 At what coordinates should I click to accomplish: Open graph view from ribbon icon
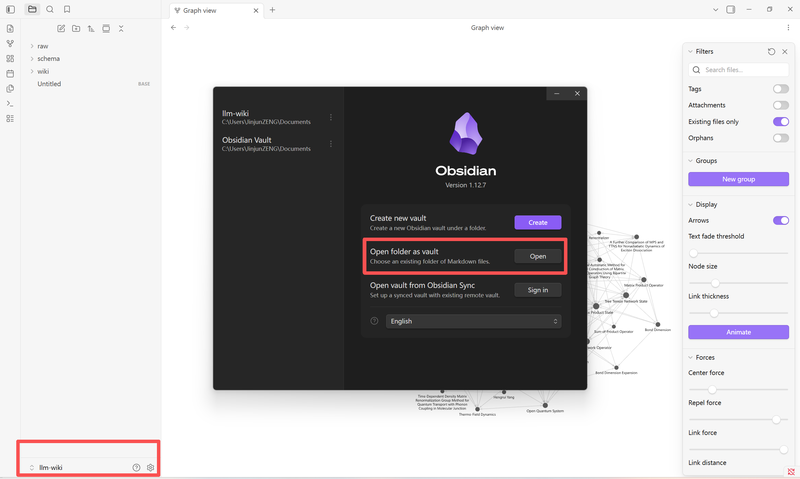click(10, 43)
